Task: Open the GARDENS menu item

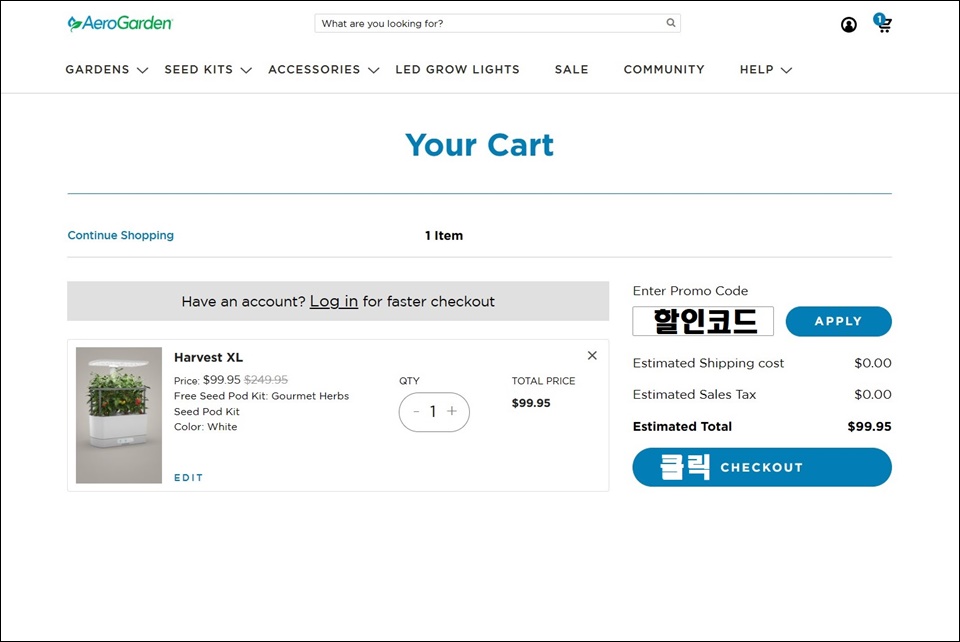Action: (x=97, y=70)
